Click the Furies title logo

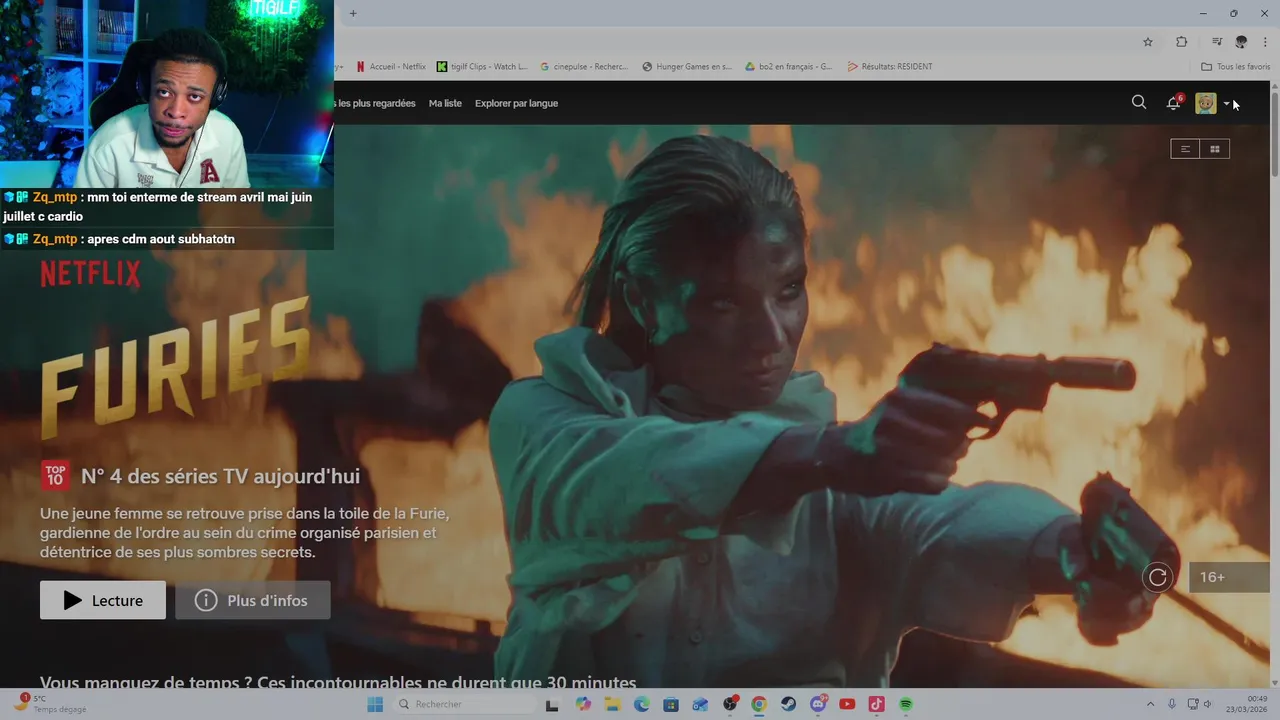[x=175, y=367]
